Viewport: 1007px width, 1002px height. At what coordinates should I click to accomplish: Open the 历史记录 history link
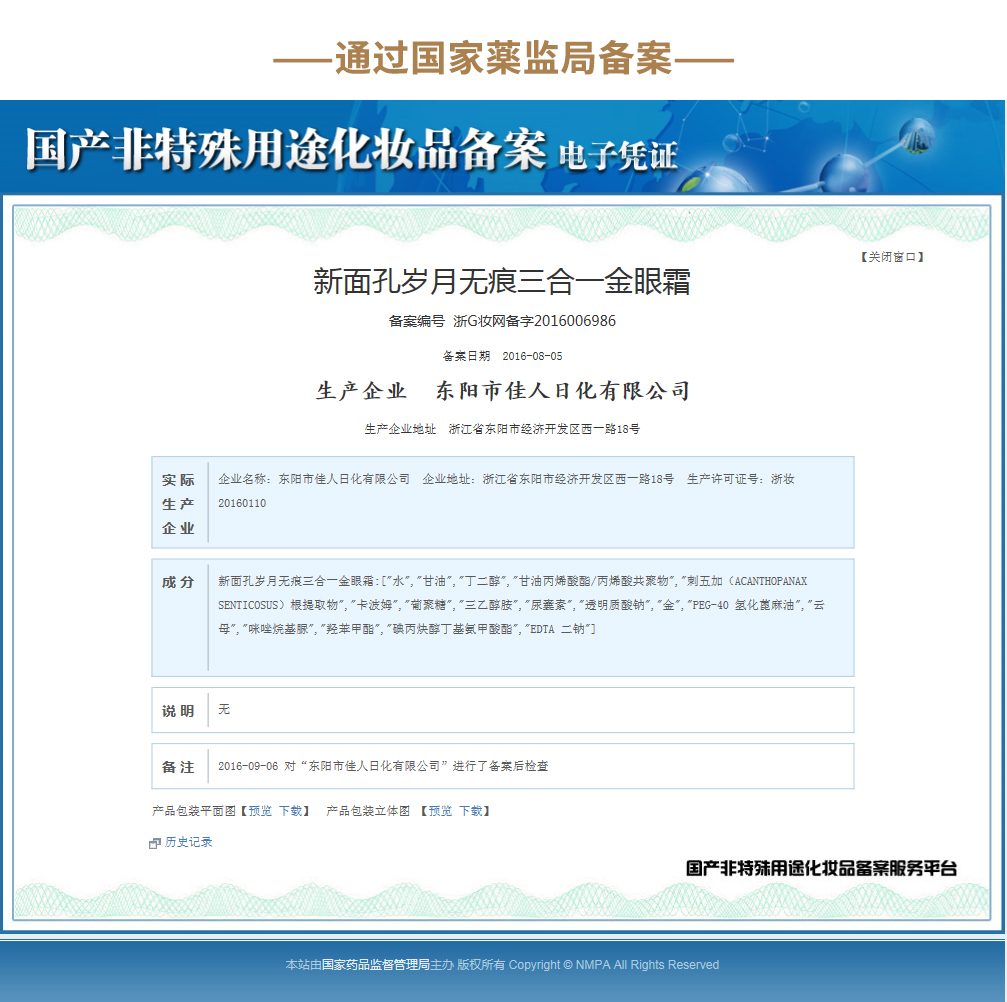click(188, 842)
